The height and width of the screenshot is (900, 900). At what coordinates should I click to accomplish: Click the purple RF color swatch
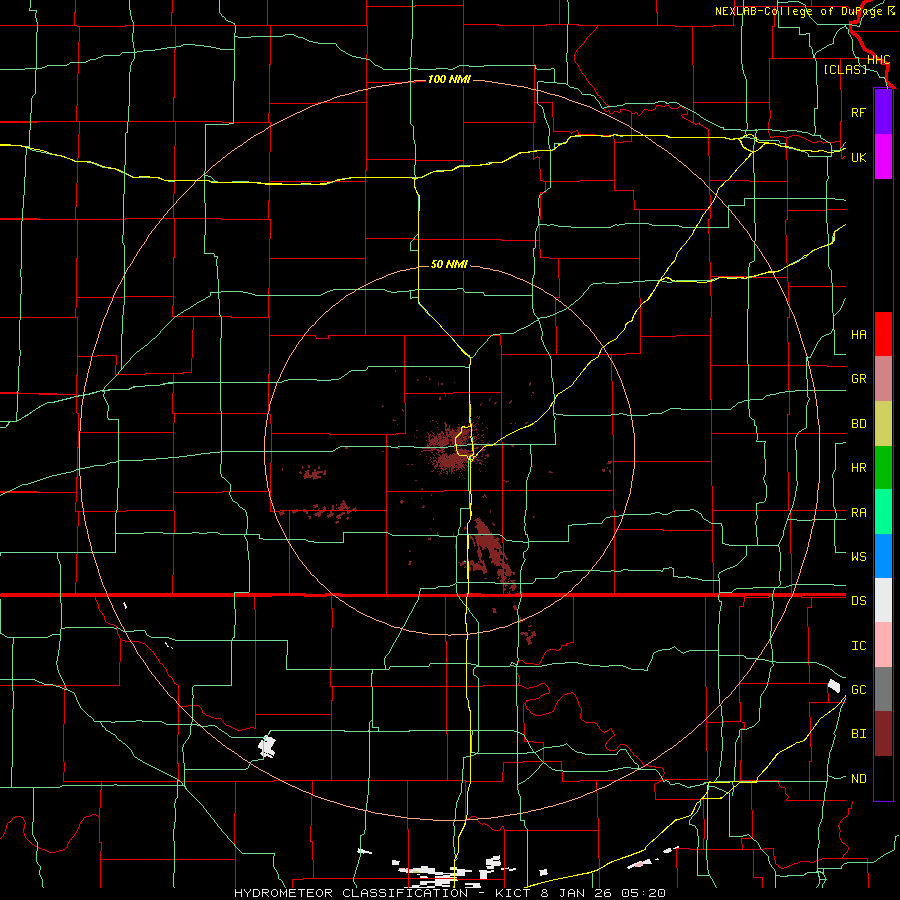pos(883,111)
